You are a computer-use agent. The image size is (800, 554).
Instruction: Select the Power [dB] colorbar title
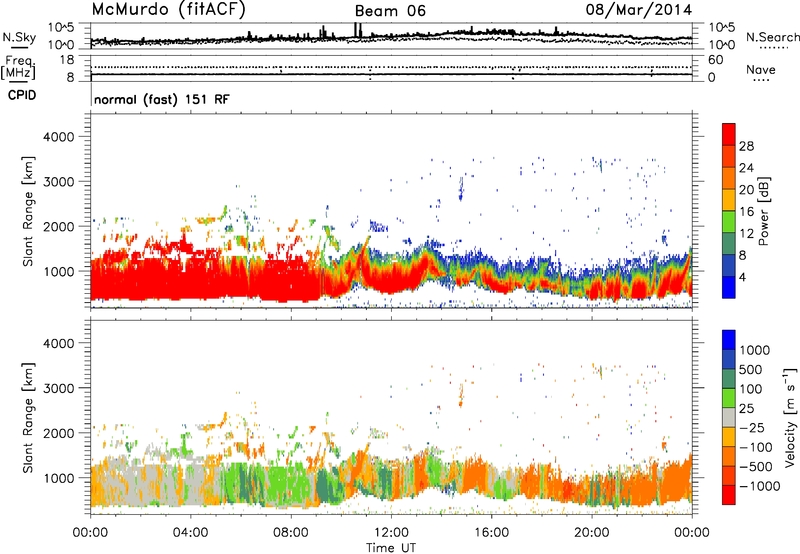pyautogui.click(x=764, y=211)
